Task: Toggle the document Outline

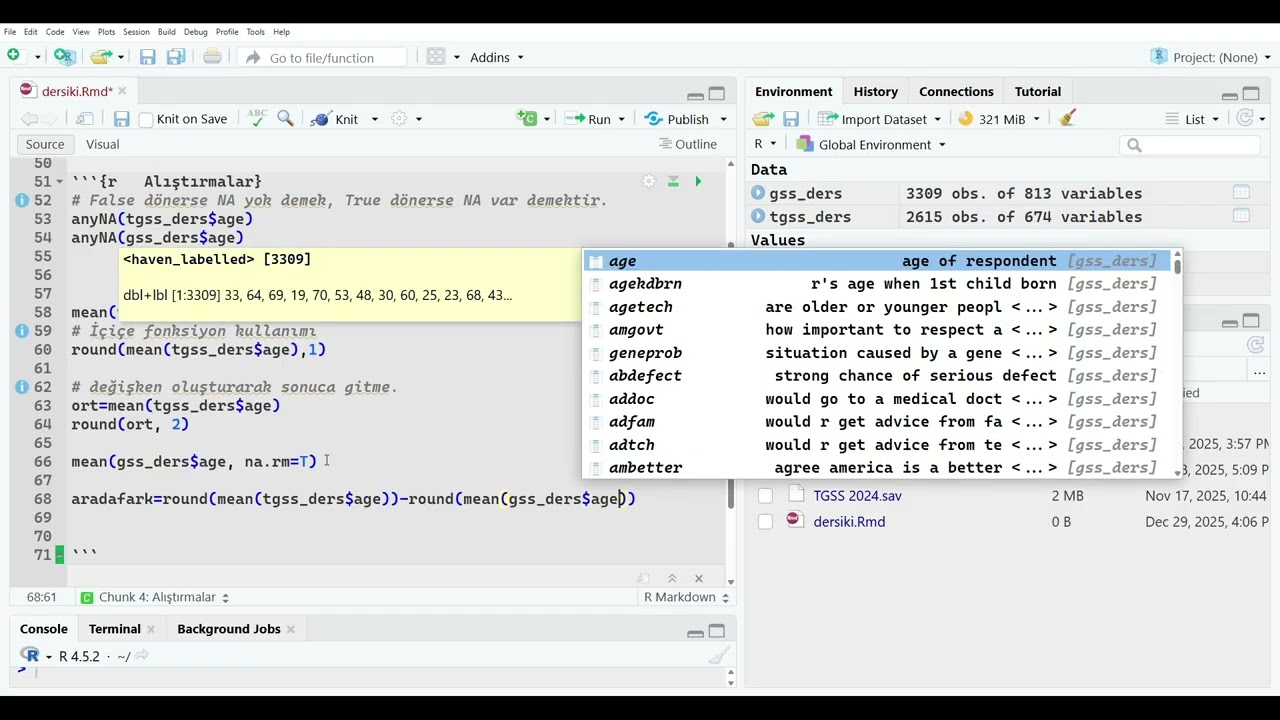Action: (688, 144)
